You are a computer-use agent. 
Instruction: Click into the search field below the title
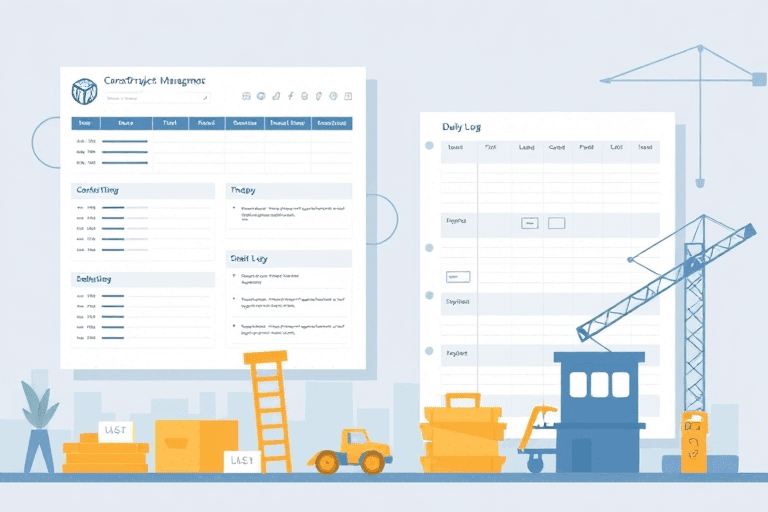pyautogui.click(x=150, y=98)
